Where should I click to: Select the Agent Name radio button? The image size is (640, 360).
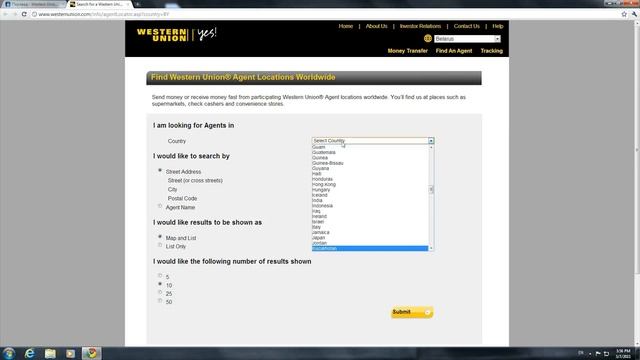tap(160, 206)
